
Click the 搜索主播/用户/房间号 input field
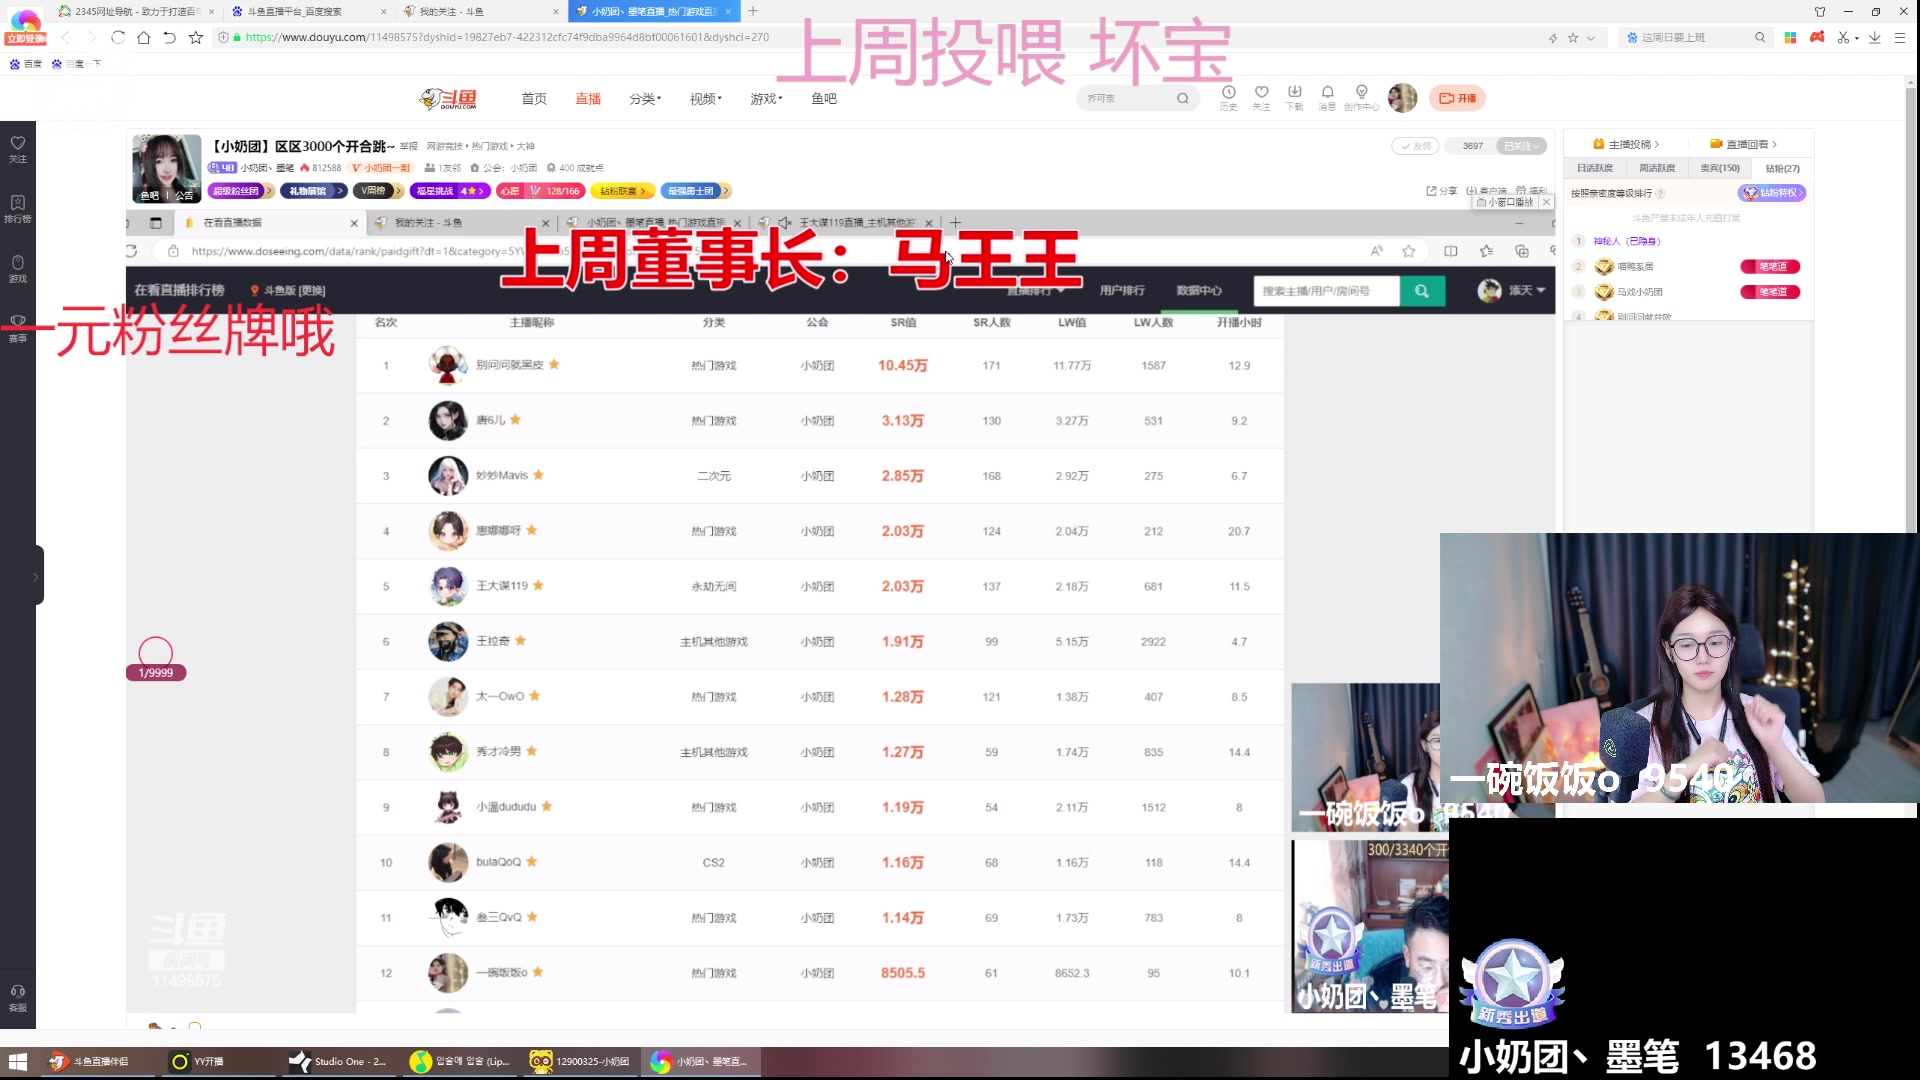point(1326,291)
